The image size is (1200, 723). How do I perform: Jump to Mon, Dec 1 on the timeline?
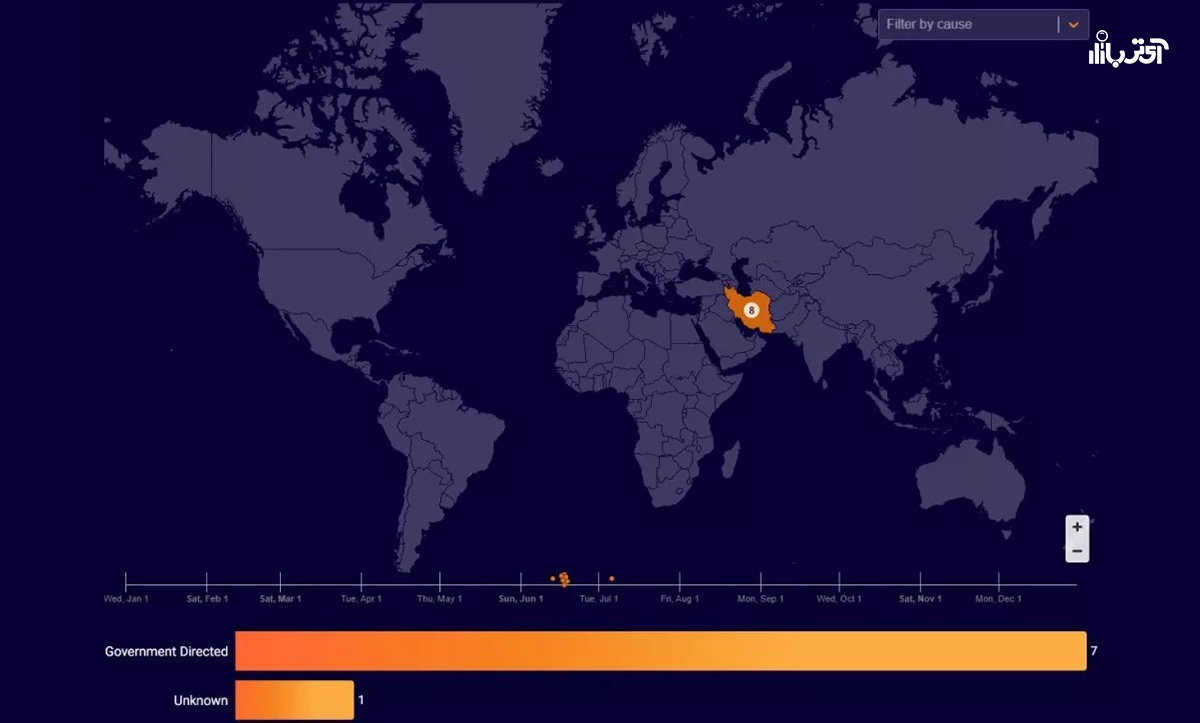click(x=999, y=599)
